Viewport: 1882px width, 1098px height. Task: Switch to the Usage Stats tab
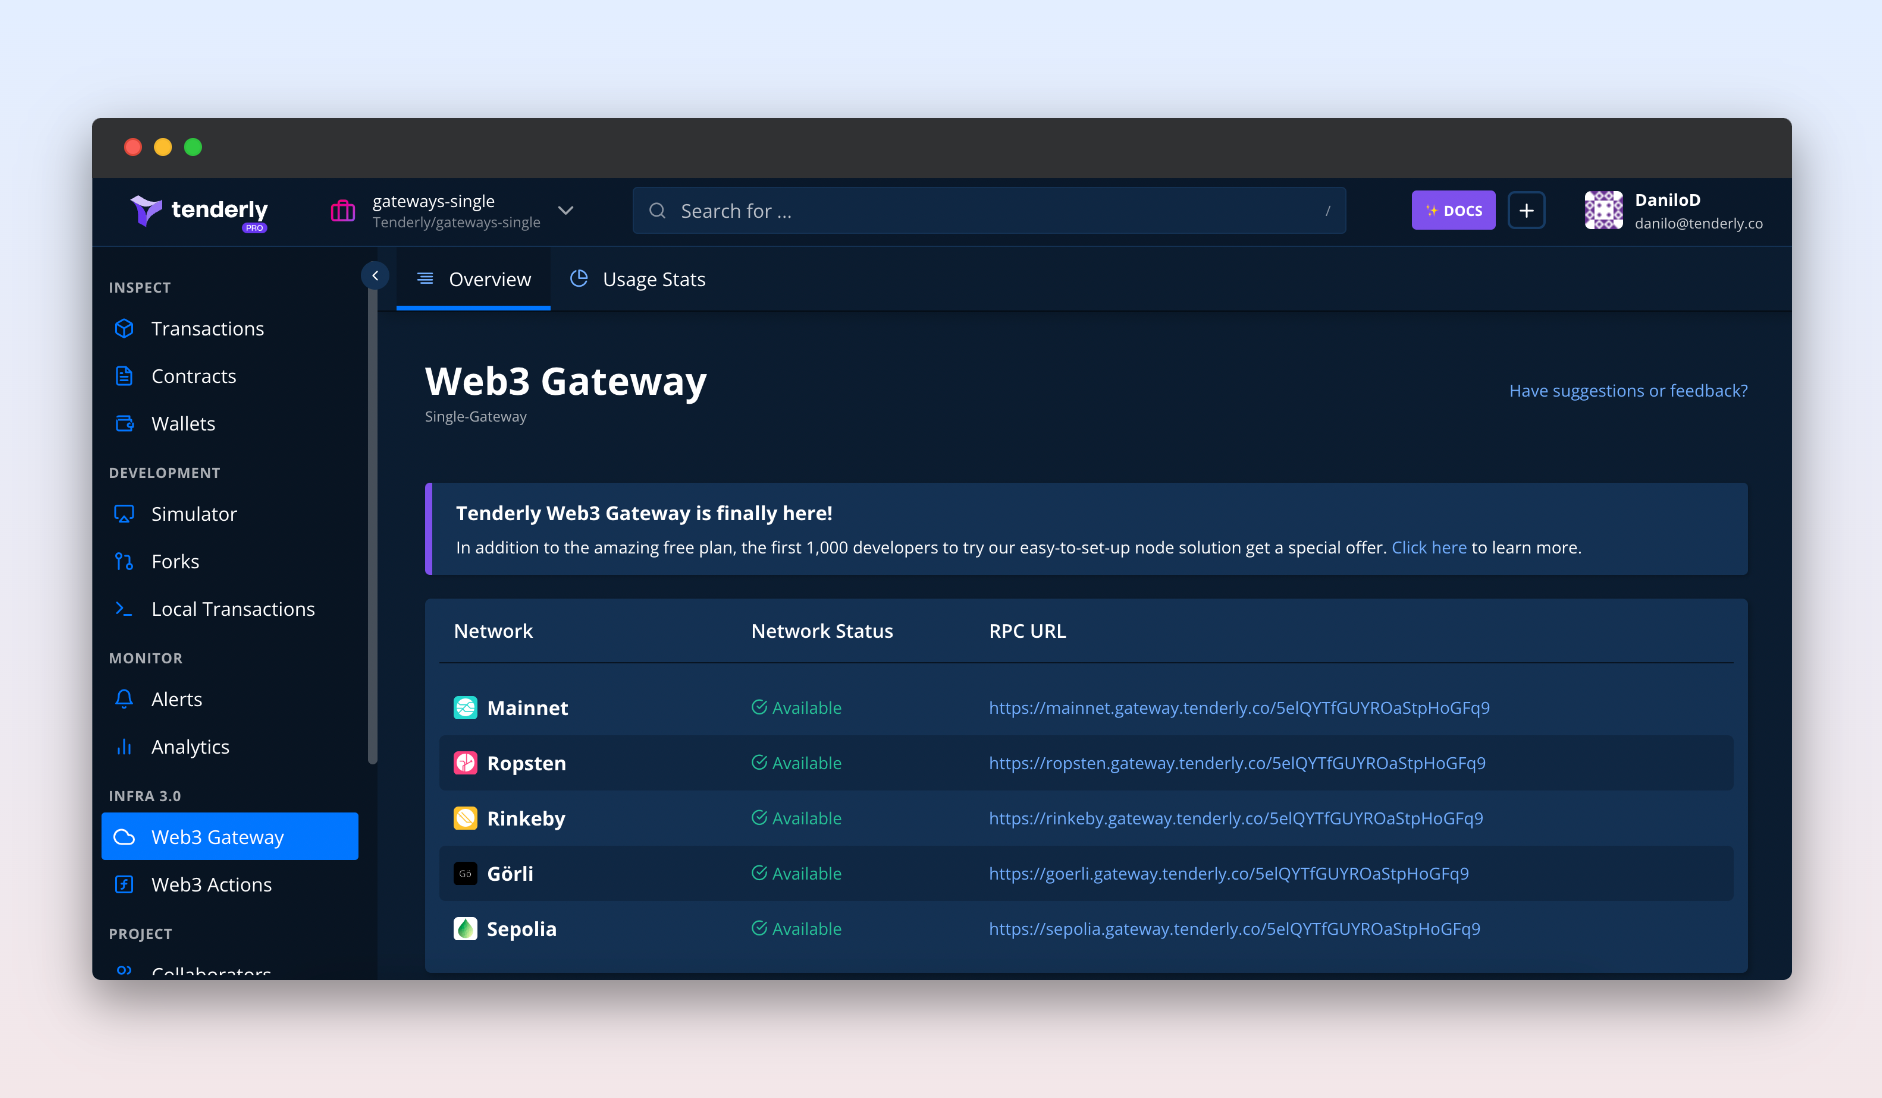638,280
